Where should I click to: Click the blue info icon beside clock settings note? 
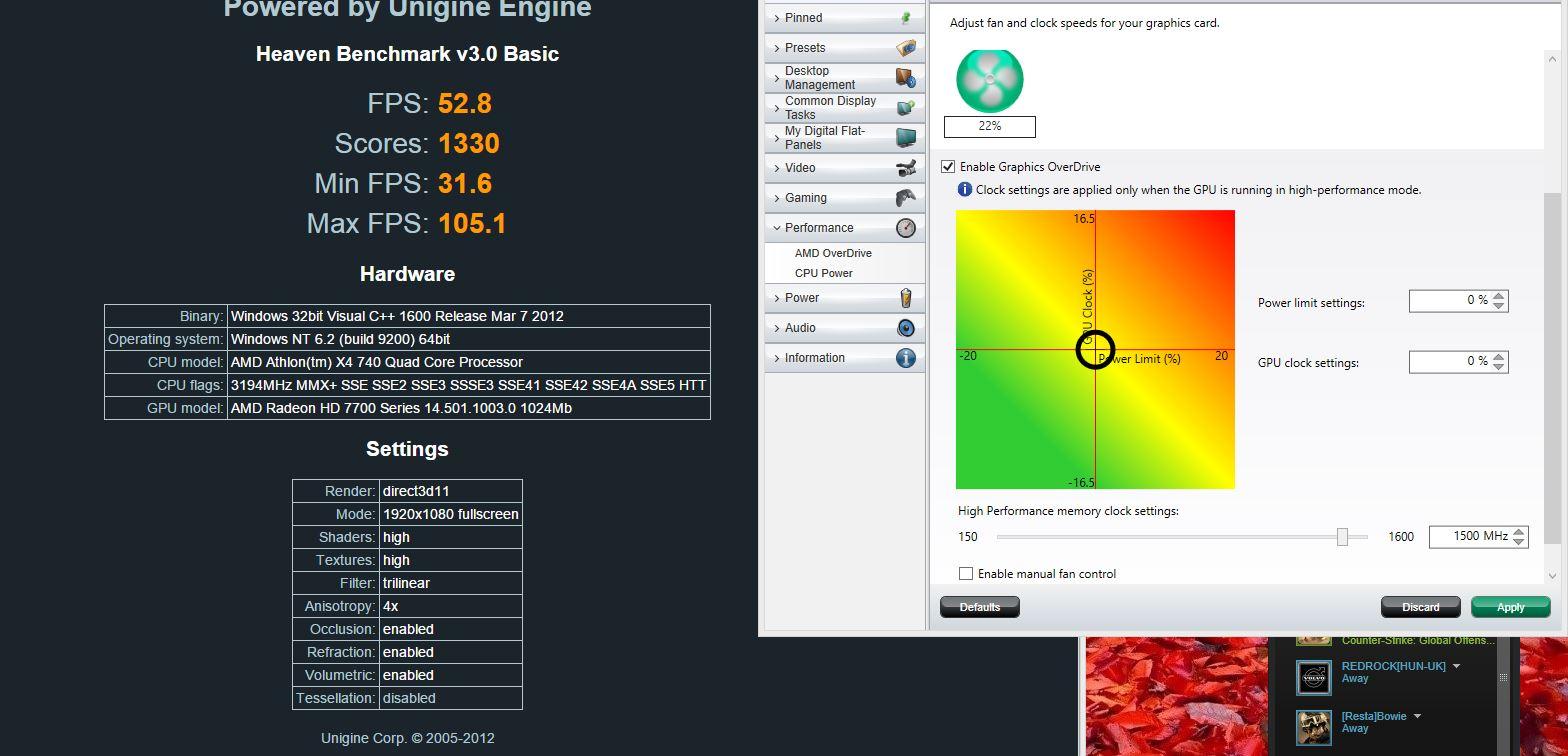[x=965, y=189]
